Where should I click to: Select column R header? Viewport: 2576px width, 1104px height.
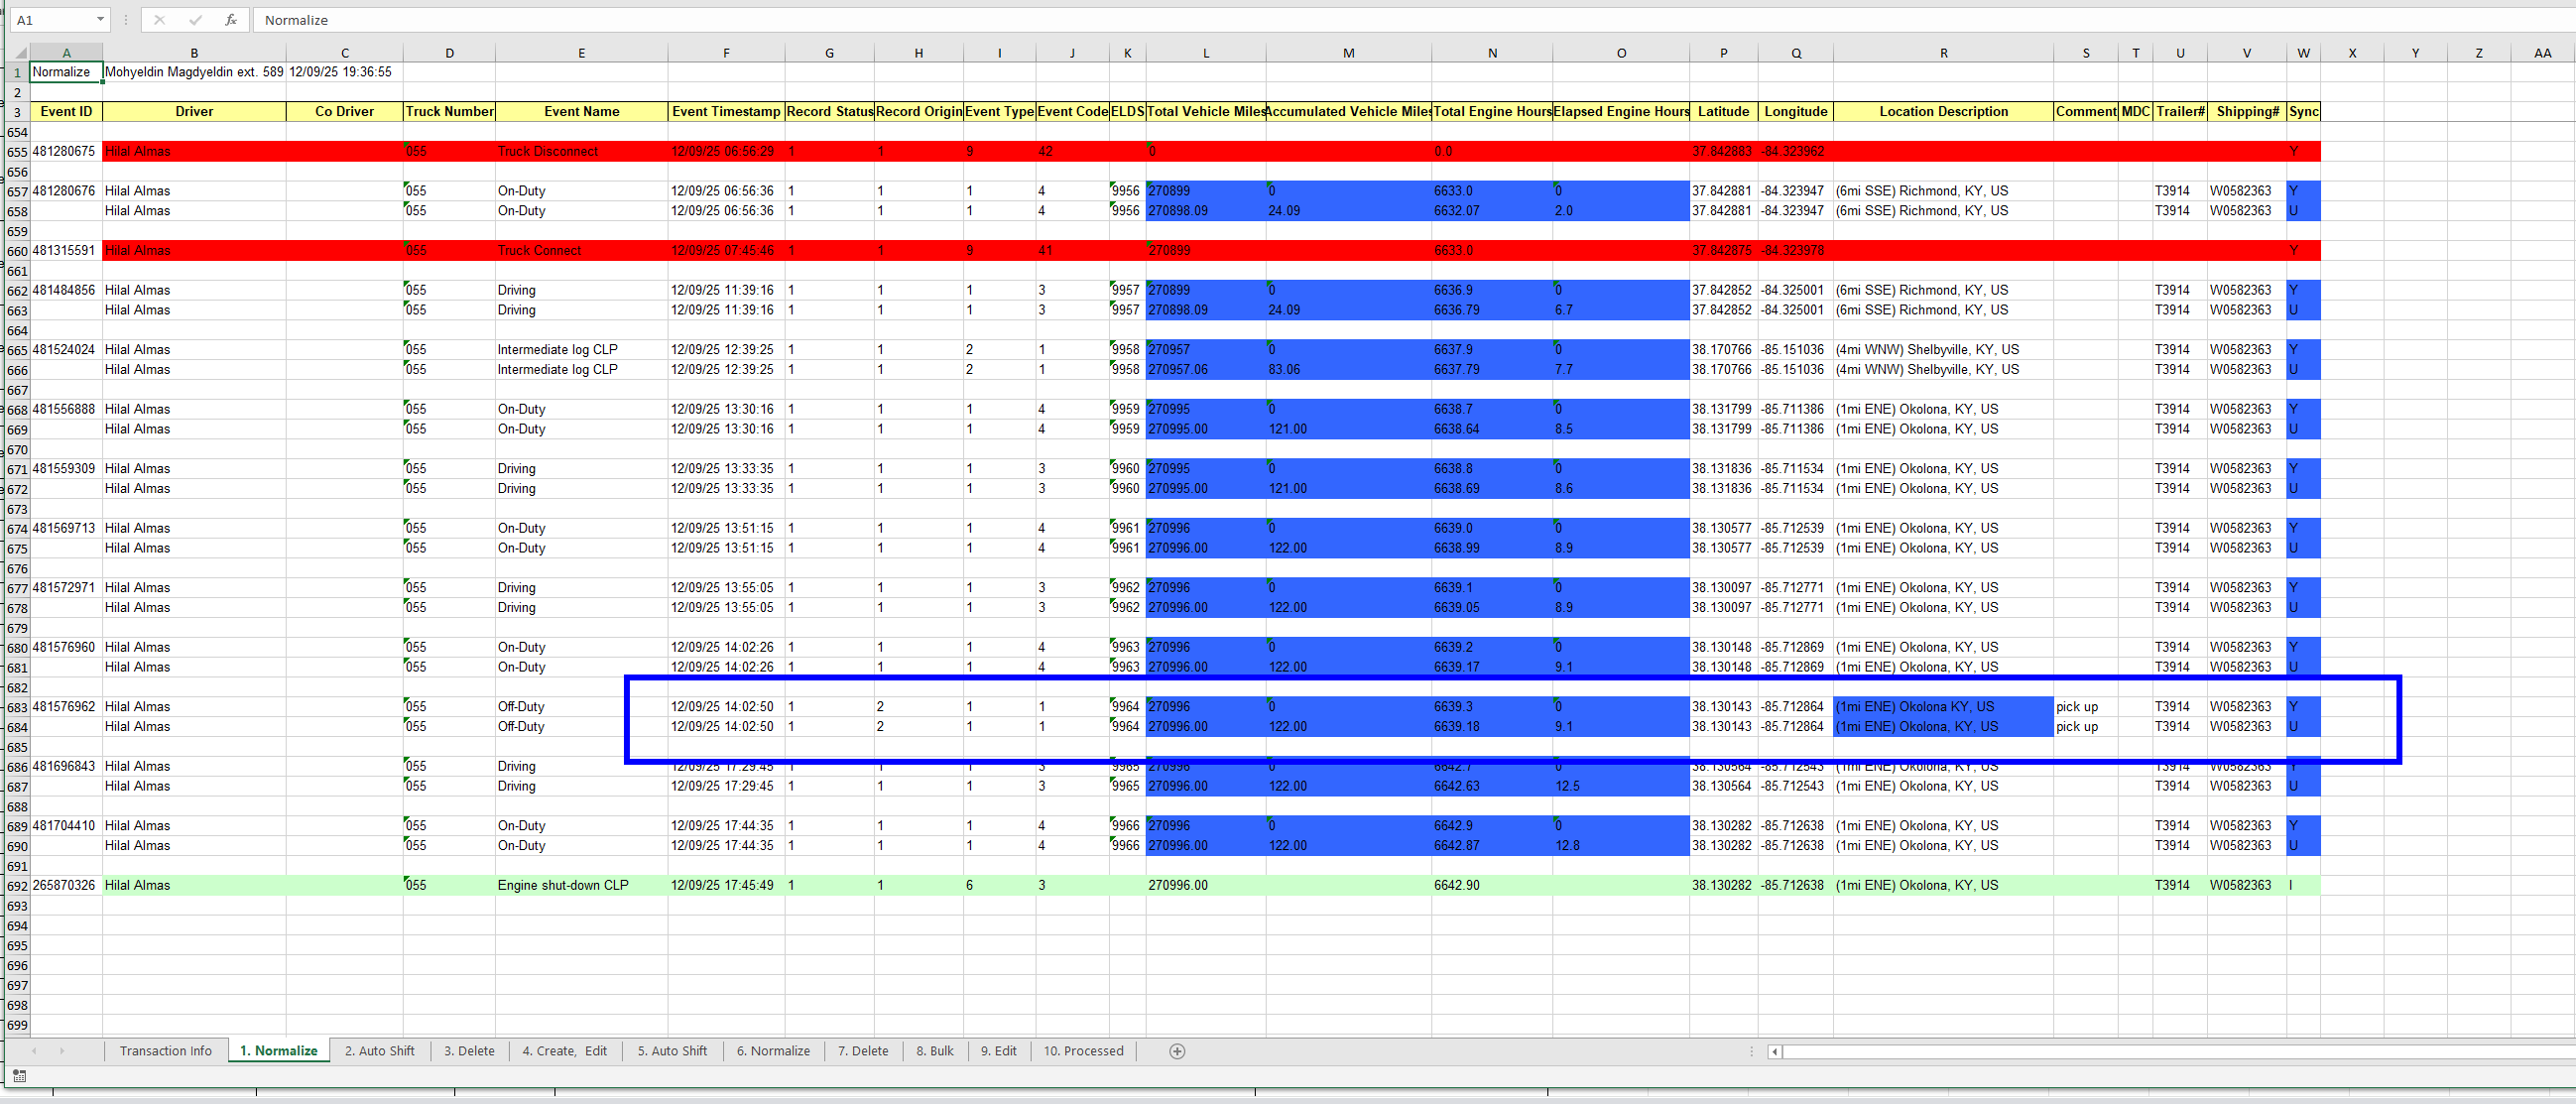click(1942, 53)
